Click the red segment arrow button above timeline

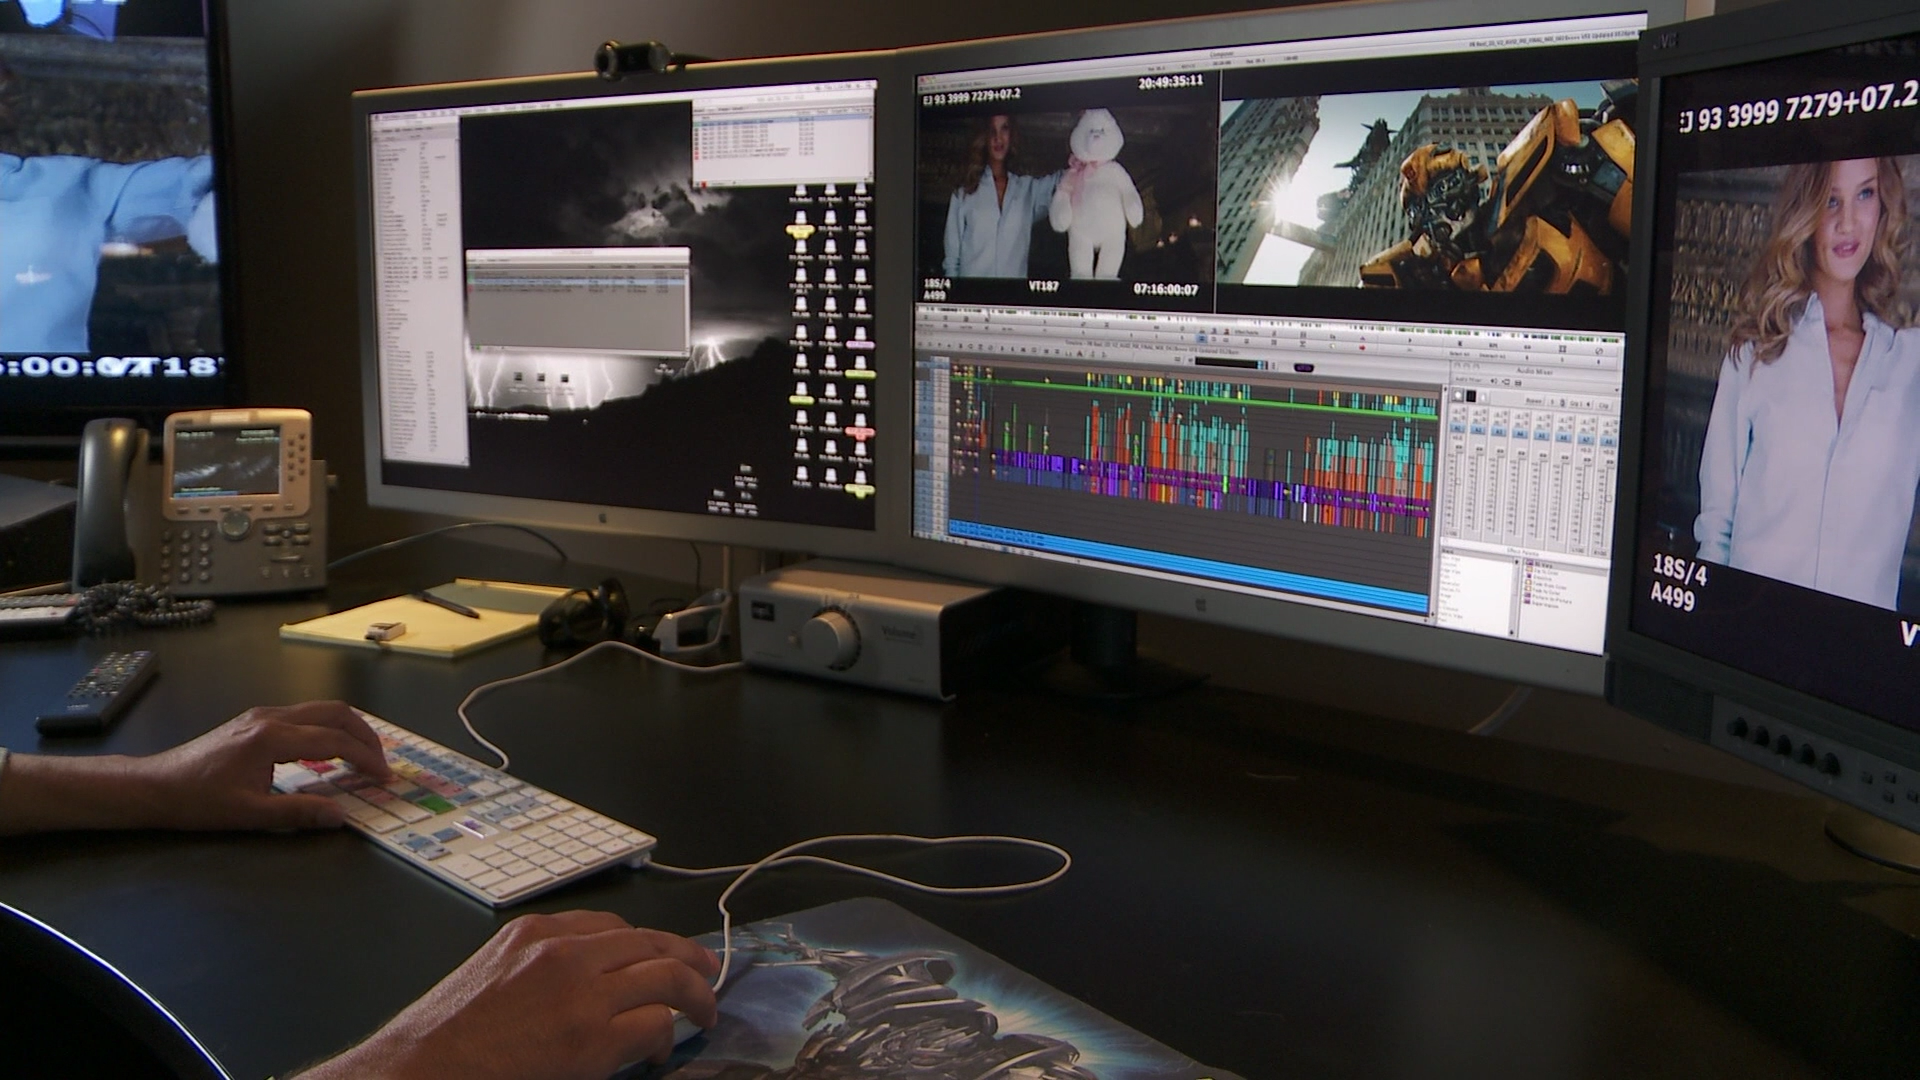[1362, 348]
